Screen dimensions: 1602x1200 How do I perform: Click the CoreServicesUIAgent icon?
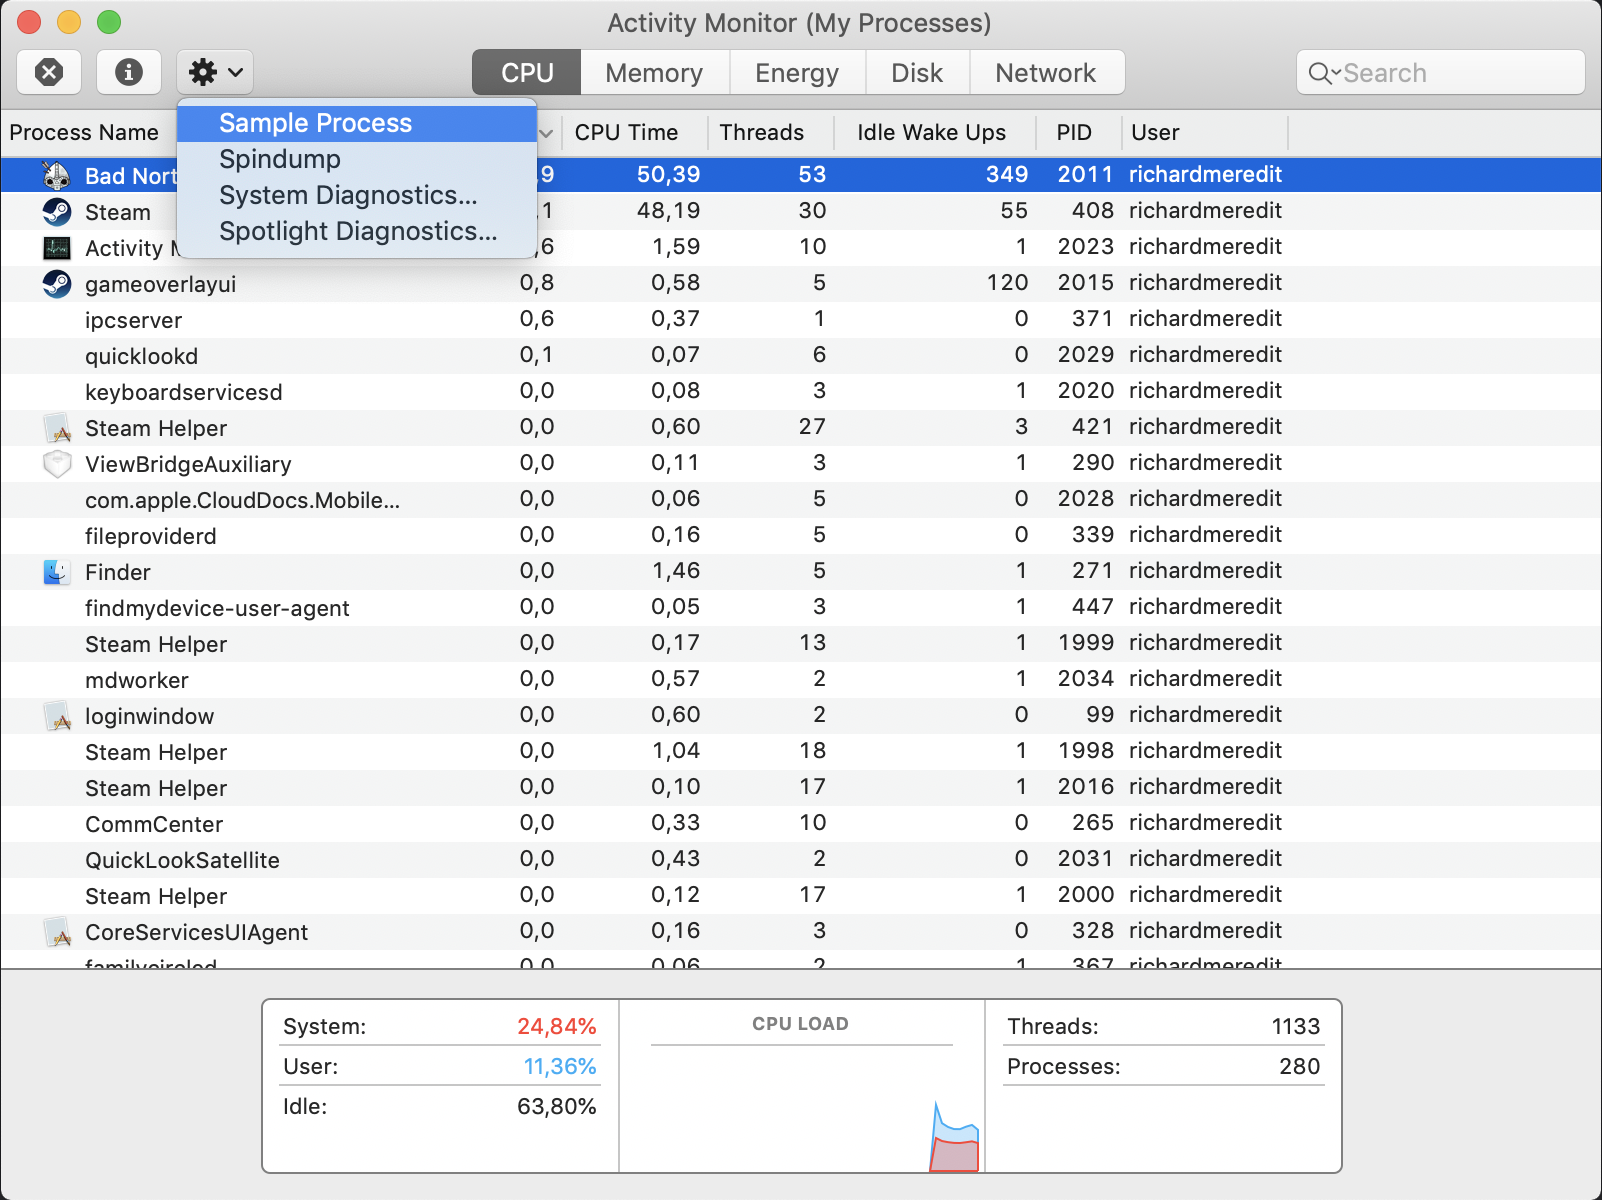pos(57,932)
